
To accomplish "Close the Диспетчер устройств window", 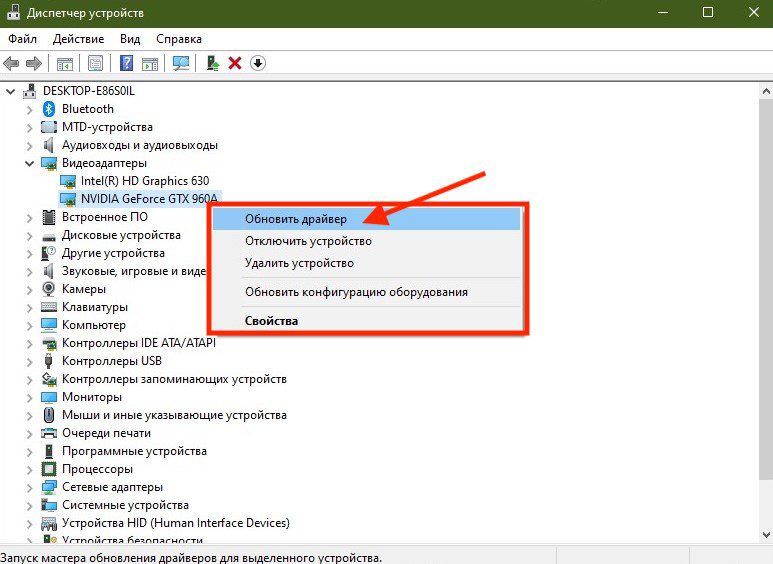I will [754, 12].
